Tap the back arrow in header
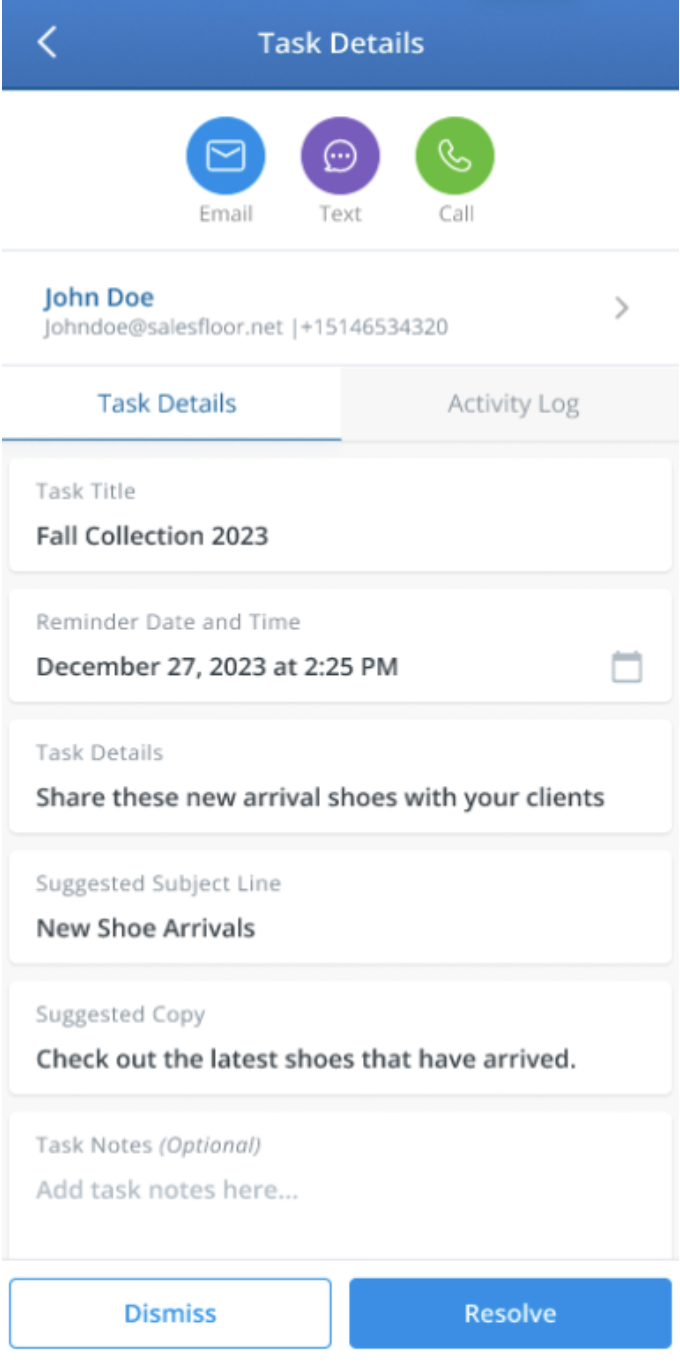 click(47, 43)
